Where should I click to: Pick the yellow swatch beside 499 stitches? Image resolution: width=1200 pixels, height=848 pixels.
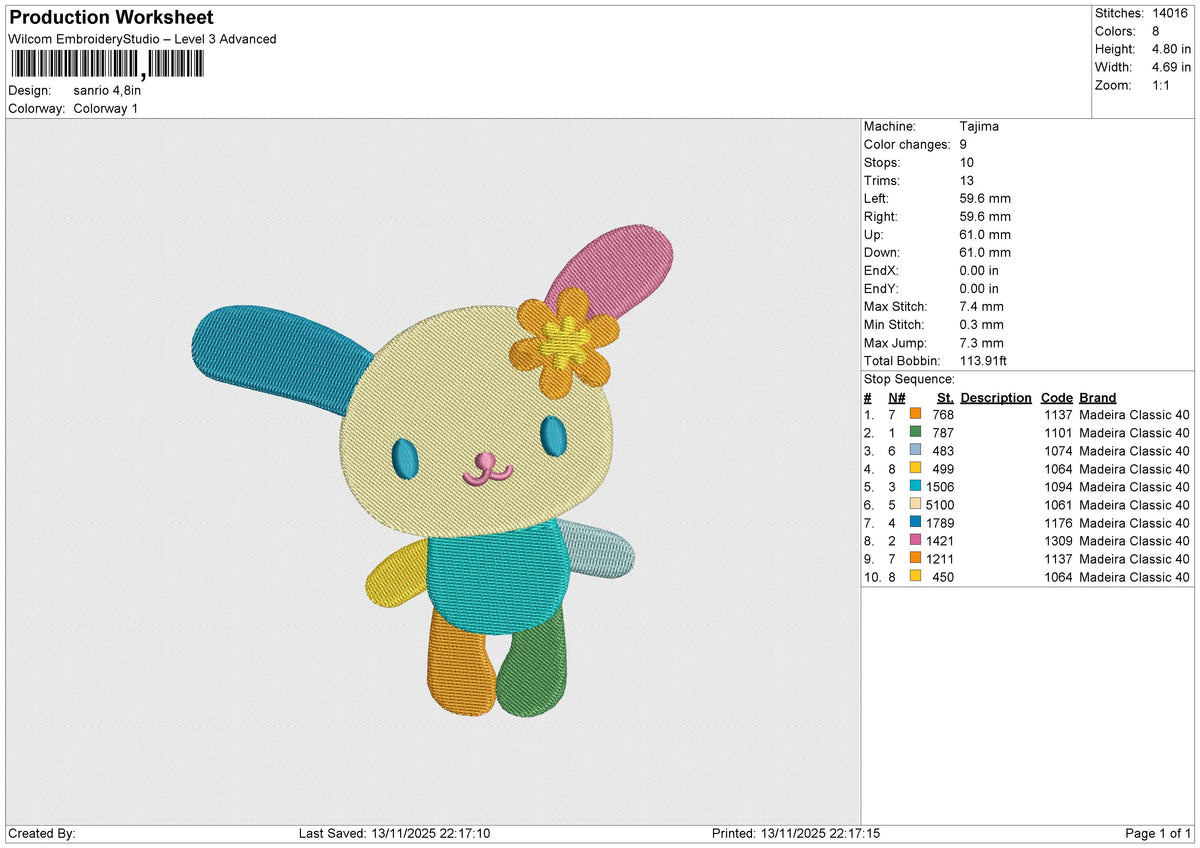tap(915, 469)
